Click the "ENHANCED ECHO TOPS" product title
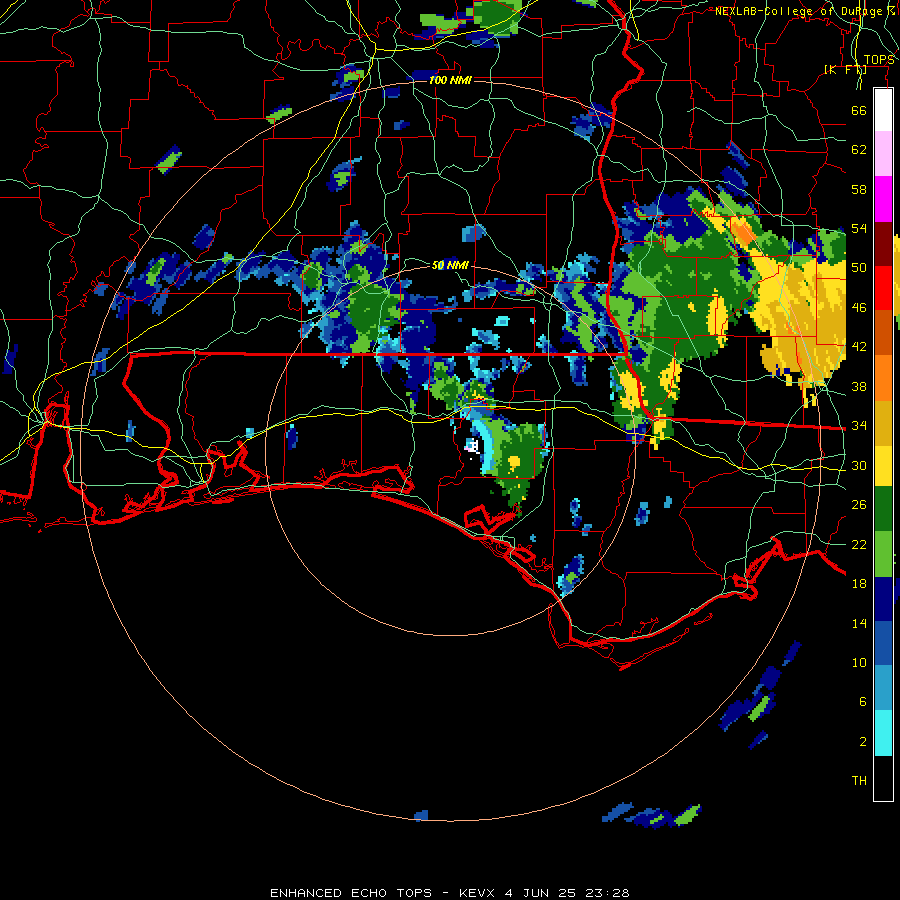 point(351,893)
